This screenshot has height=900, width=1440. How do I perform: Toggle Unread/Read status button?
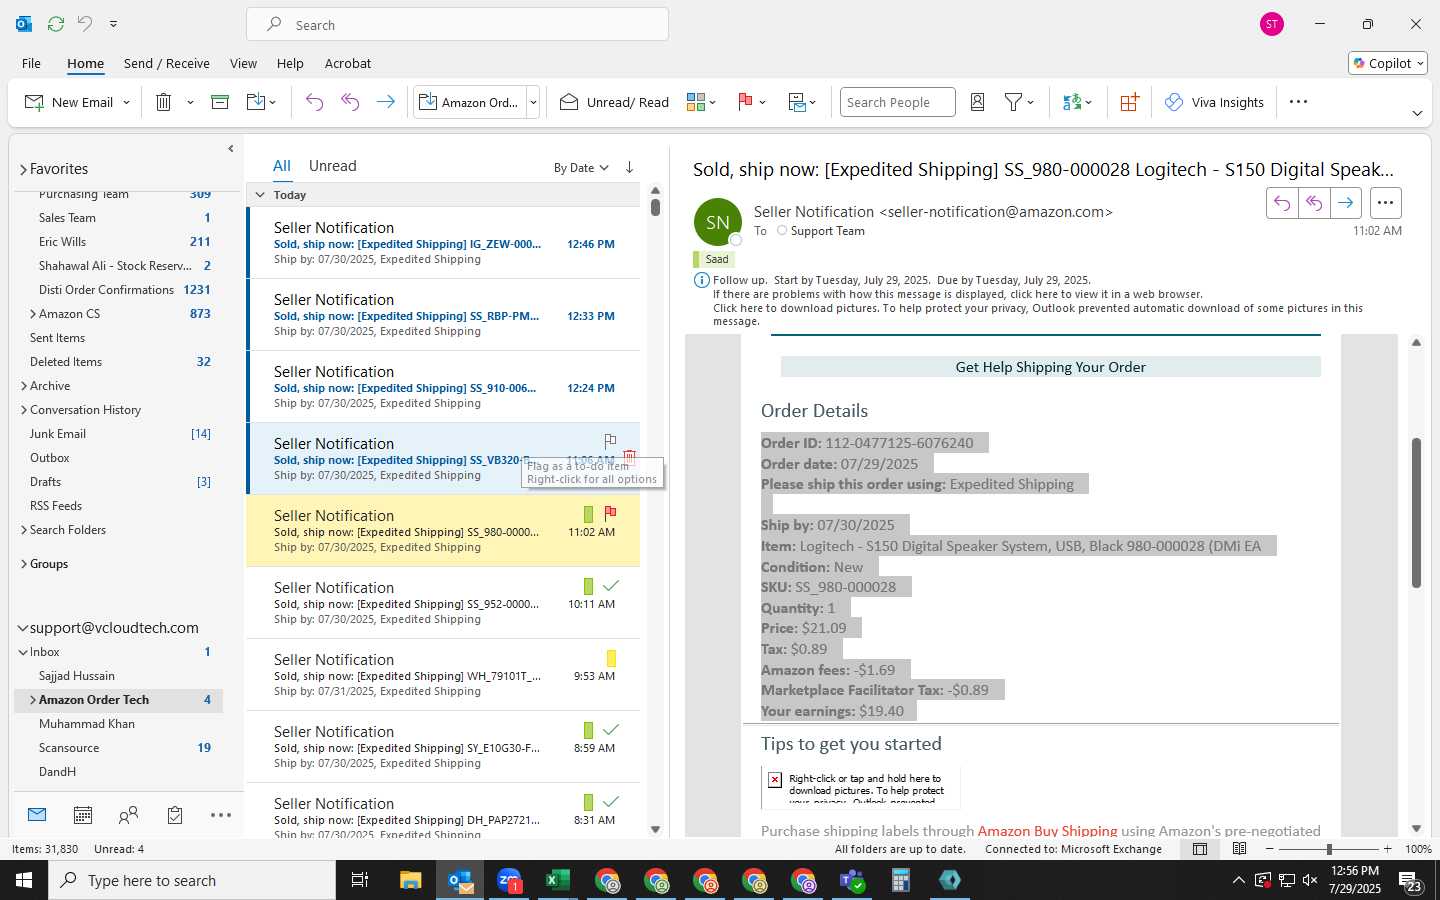tap(614, 102)
